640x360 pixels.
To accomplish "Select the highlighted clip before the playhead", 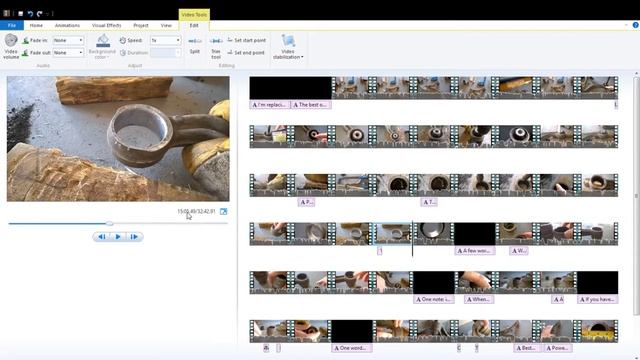I will (392, 234).
